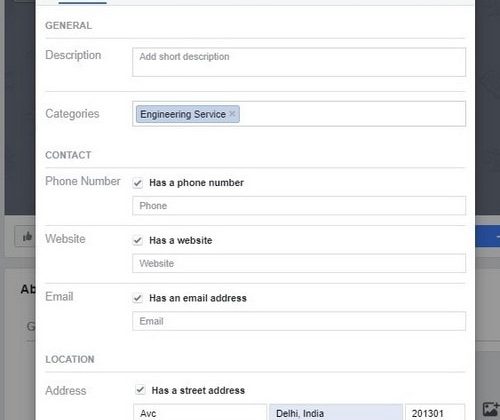Uncheck Has a phone number
The image size is (500, 420).
coord(138,183)
